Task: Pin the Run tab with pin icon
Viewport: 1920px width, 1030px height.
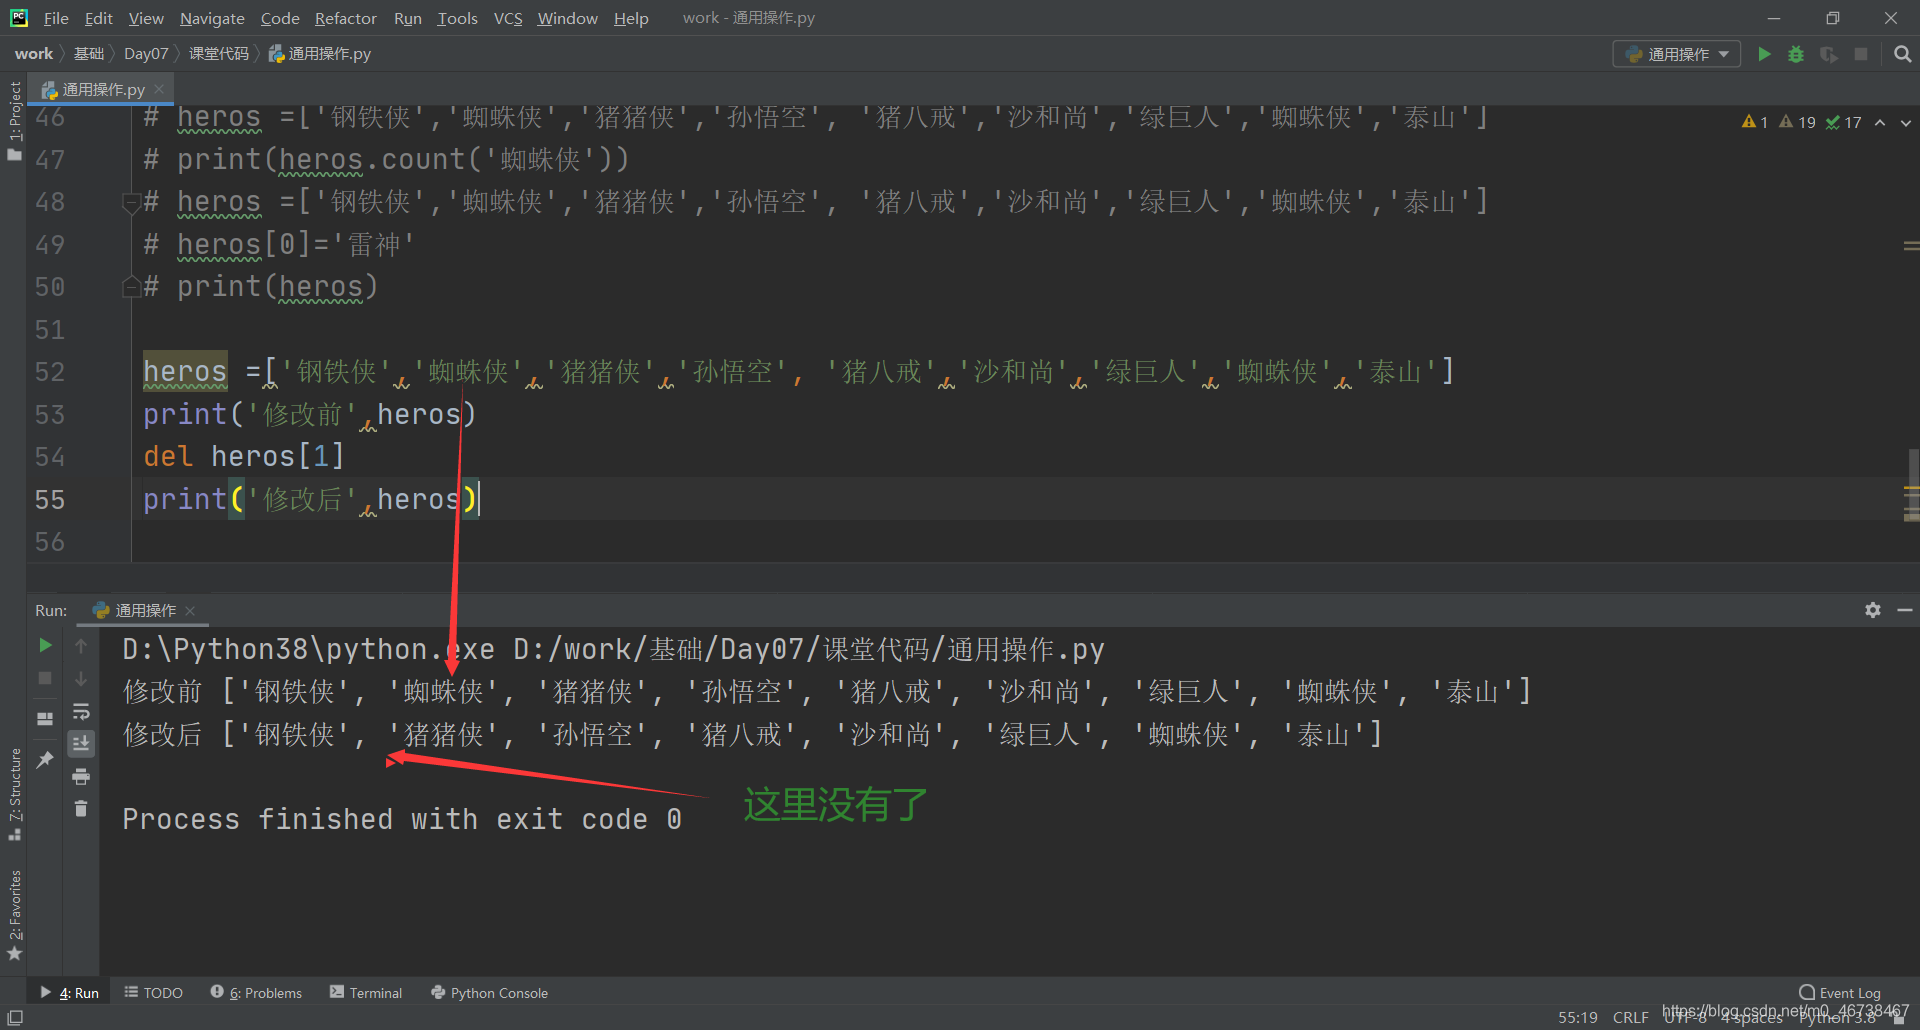Action: click(x=45, y=760)
